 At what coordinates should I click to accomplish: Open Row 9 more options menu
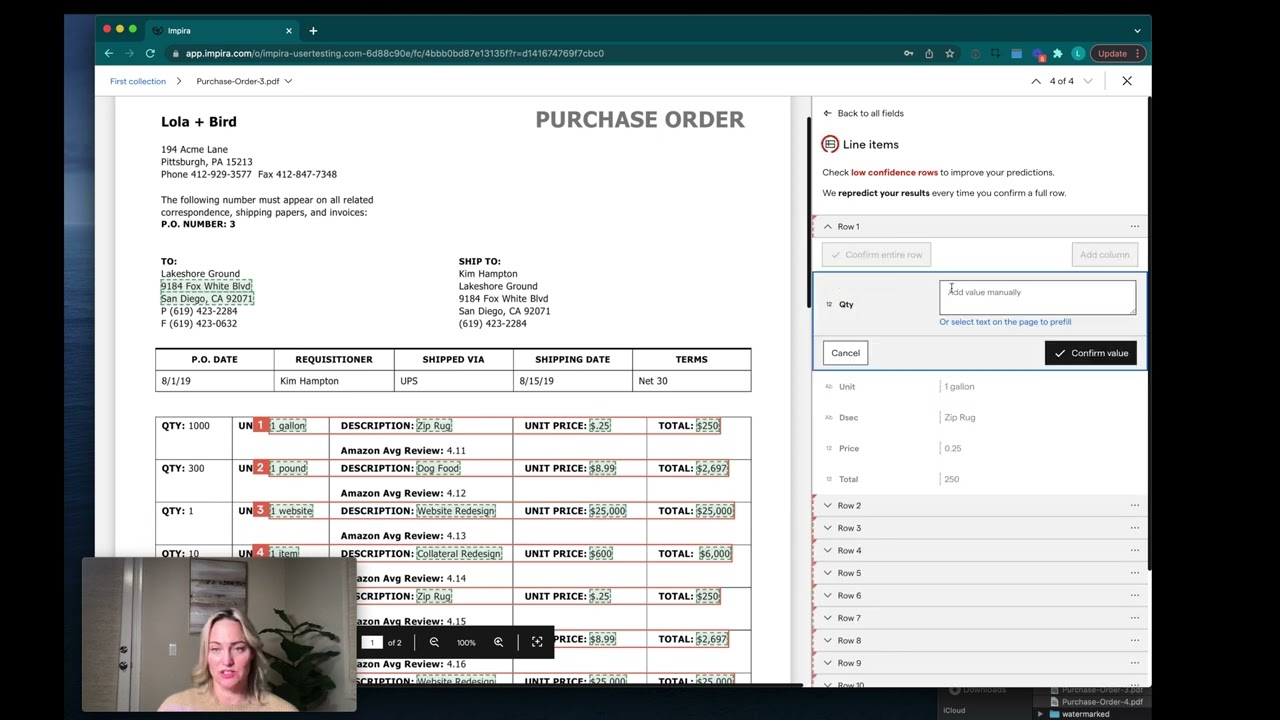pyautogui.click(x=1134, y=663)
